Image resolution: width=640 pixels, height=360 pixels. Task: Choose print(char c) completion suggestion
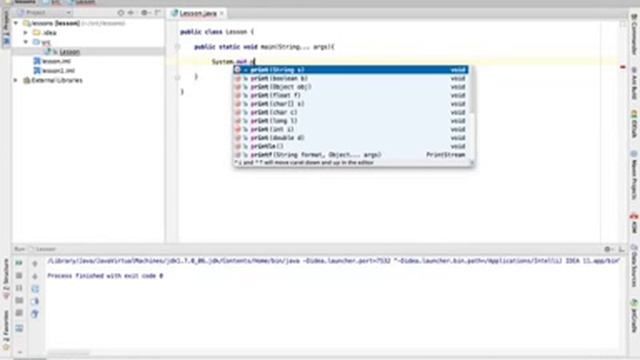tap(351, 112)
